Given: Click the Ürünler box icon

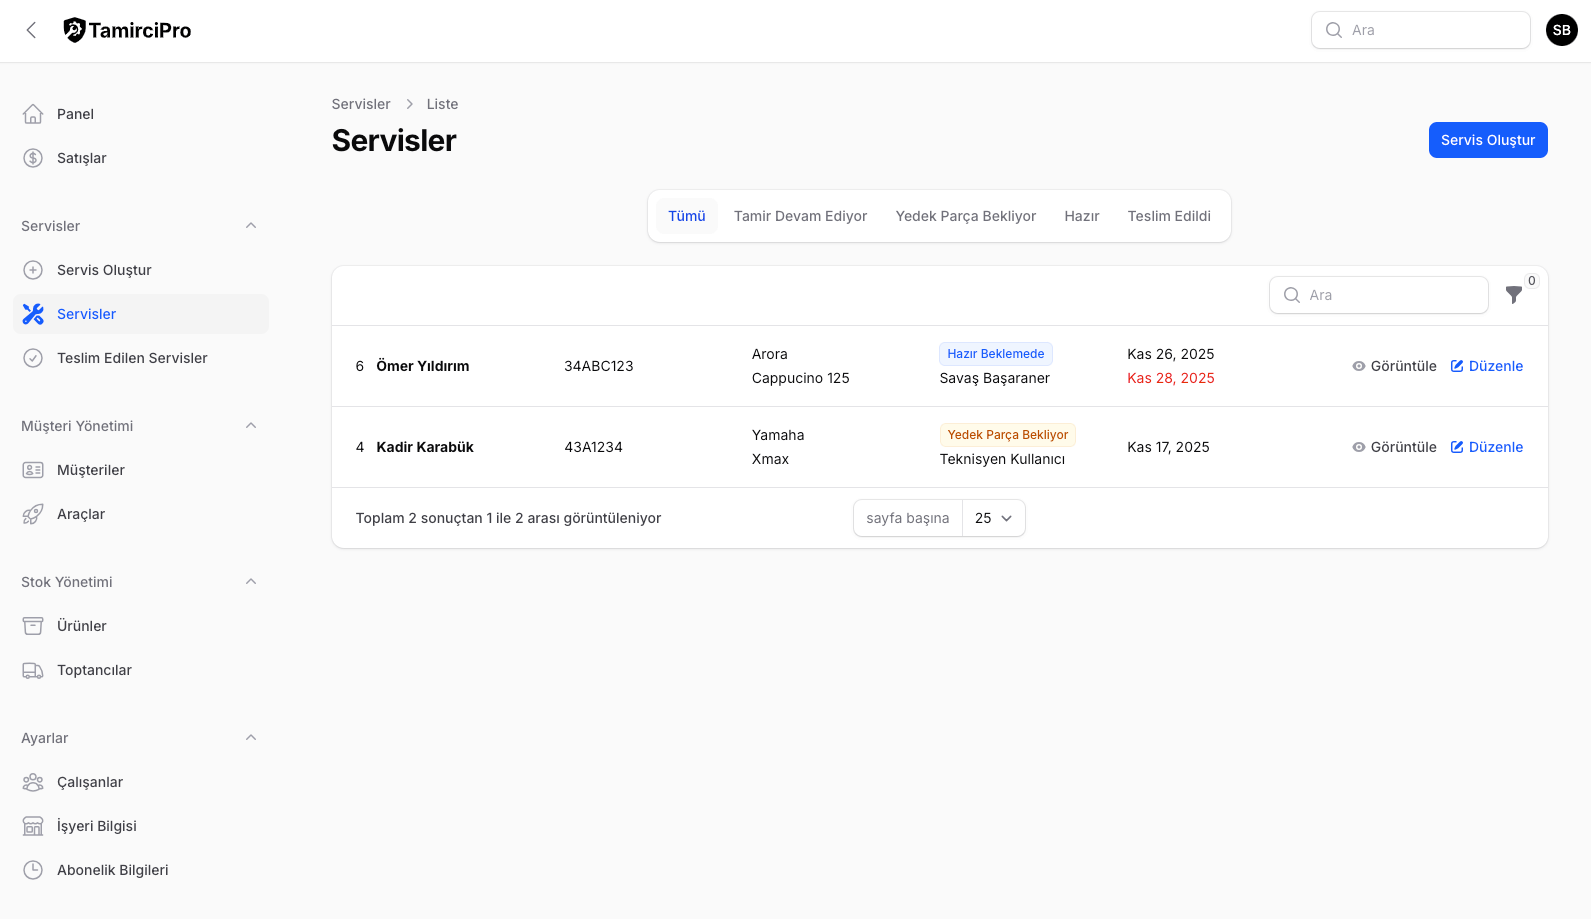Looking at the screenshot, I should click(x=33, y=626).
